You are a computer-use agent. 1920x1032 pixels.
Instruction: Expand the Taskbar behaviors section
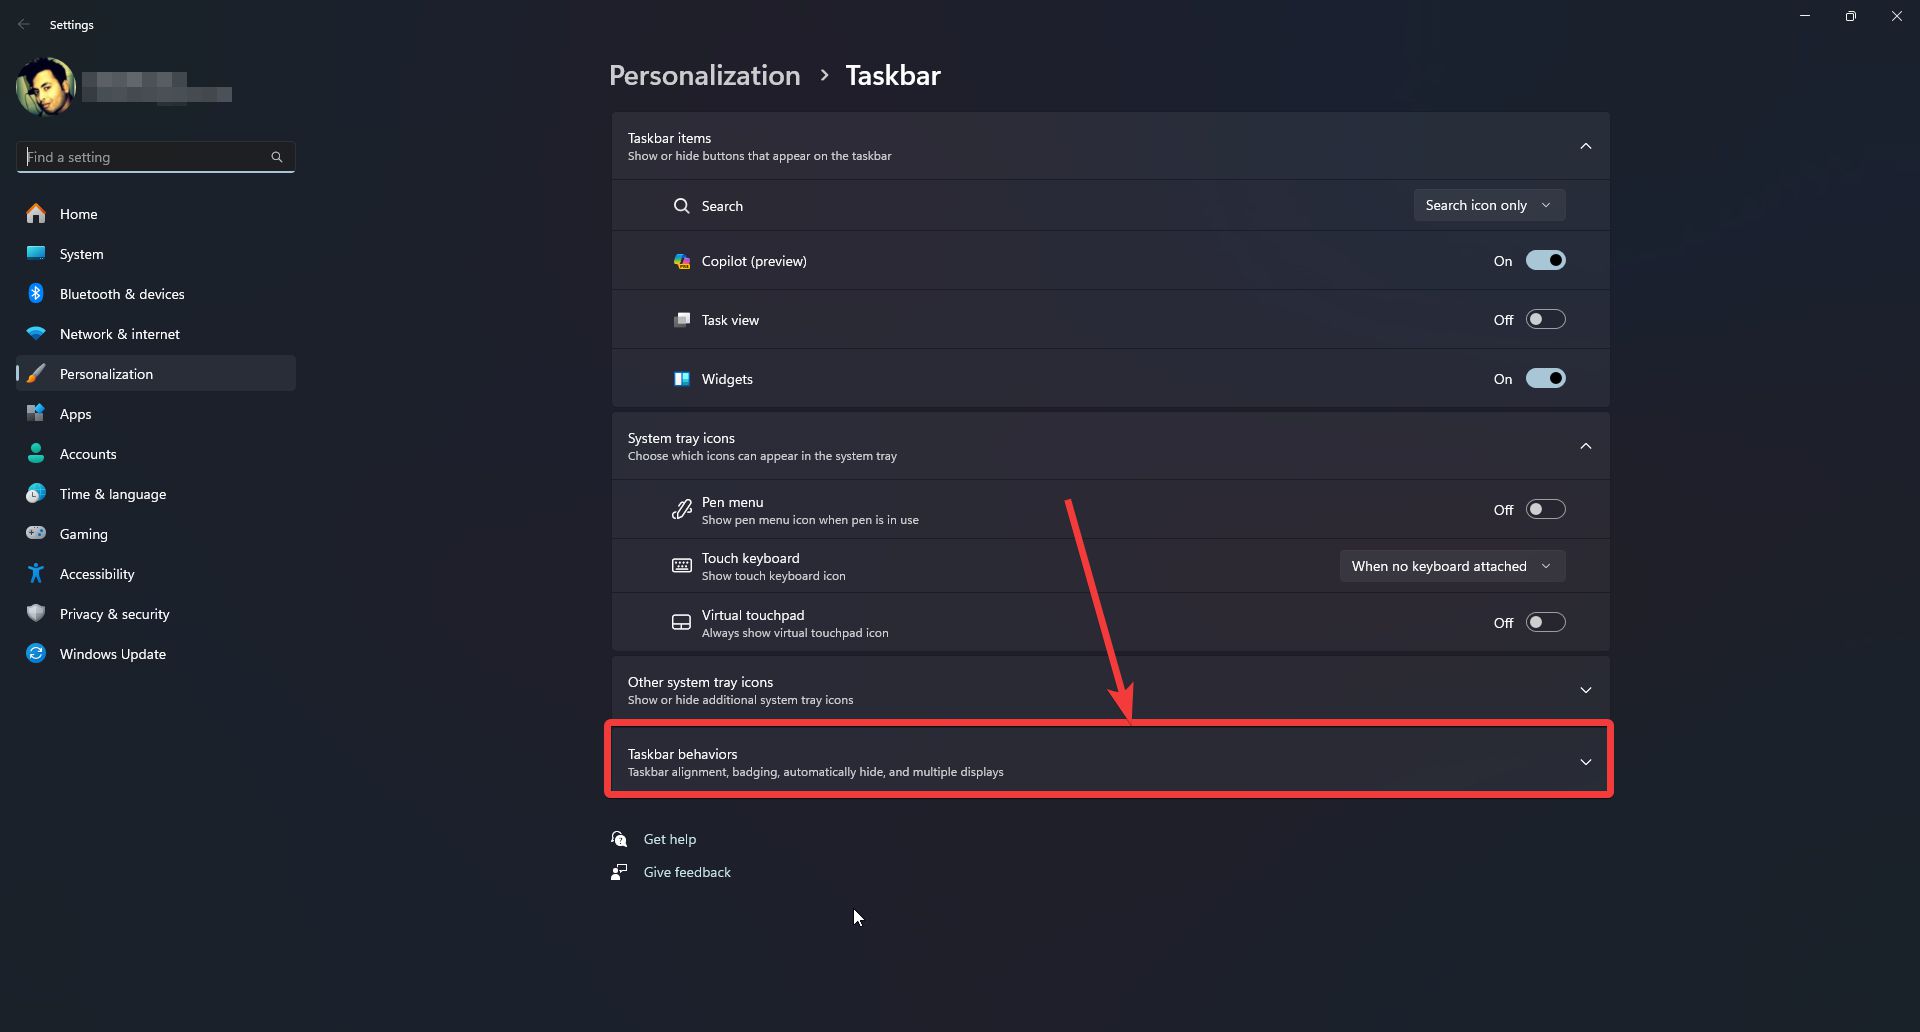[1110, 762]
